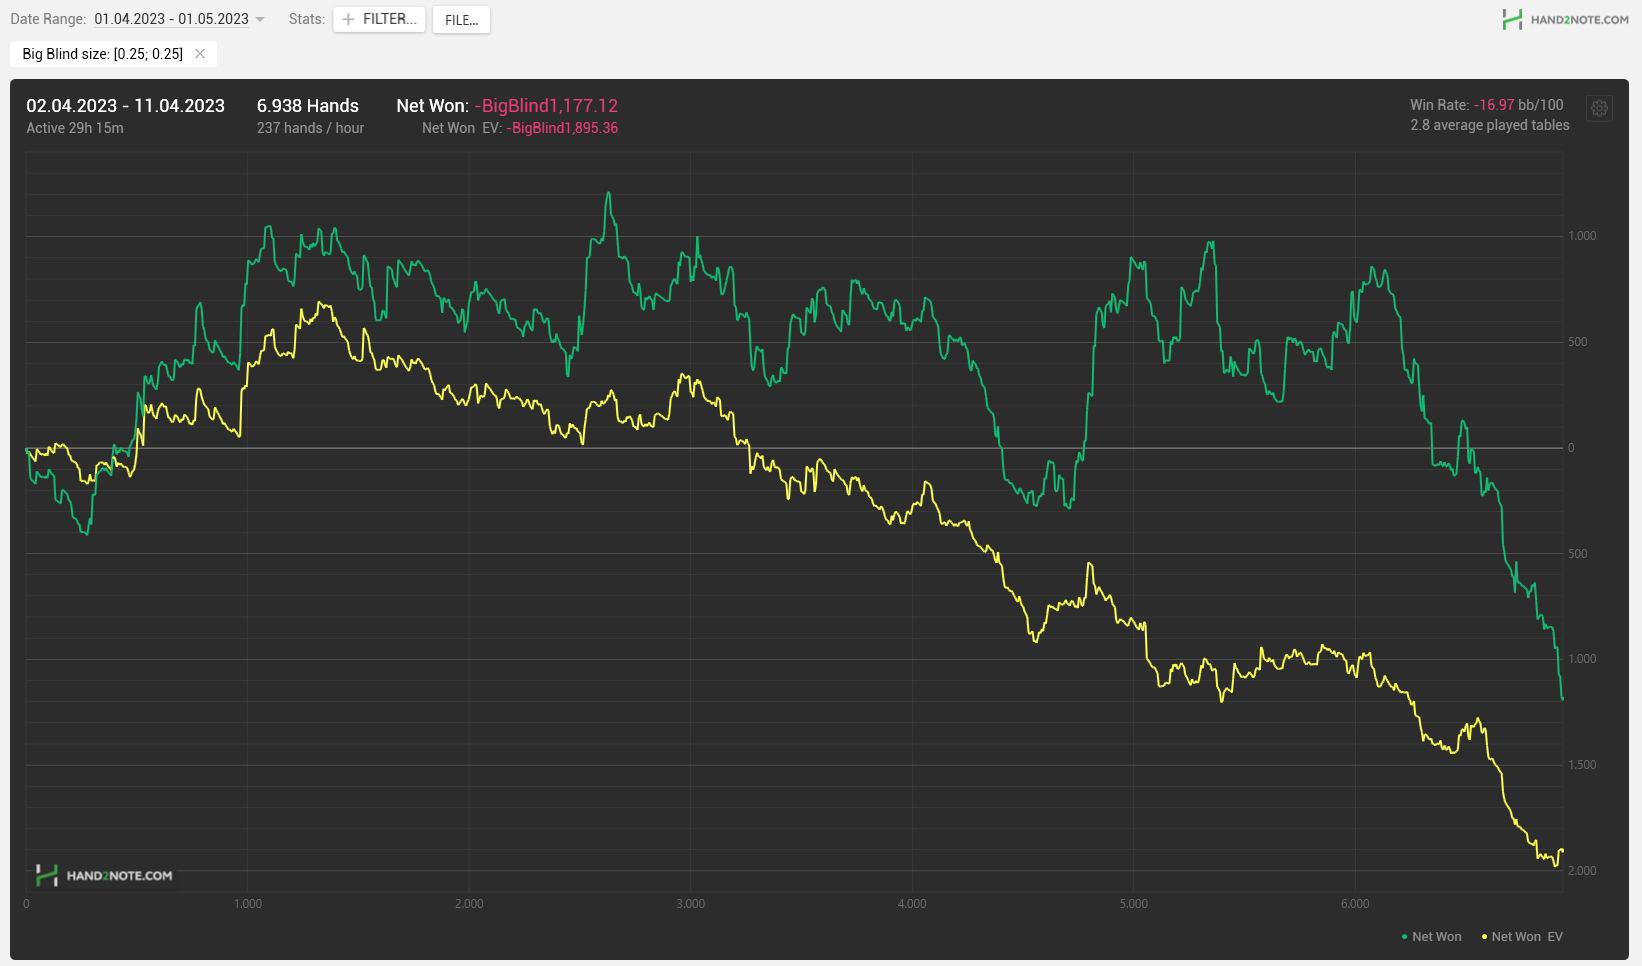Click the 237 hands / hour label

coord(310,128)
